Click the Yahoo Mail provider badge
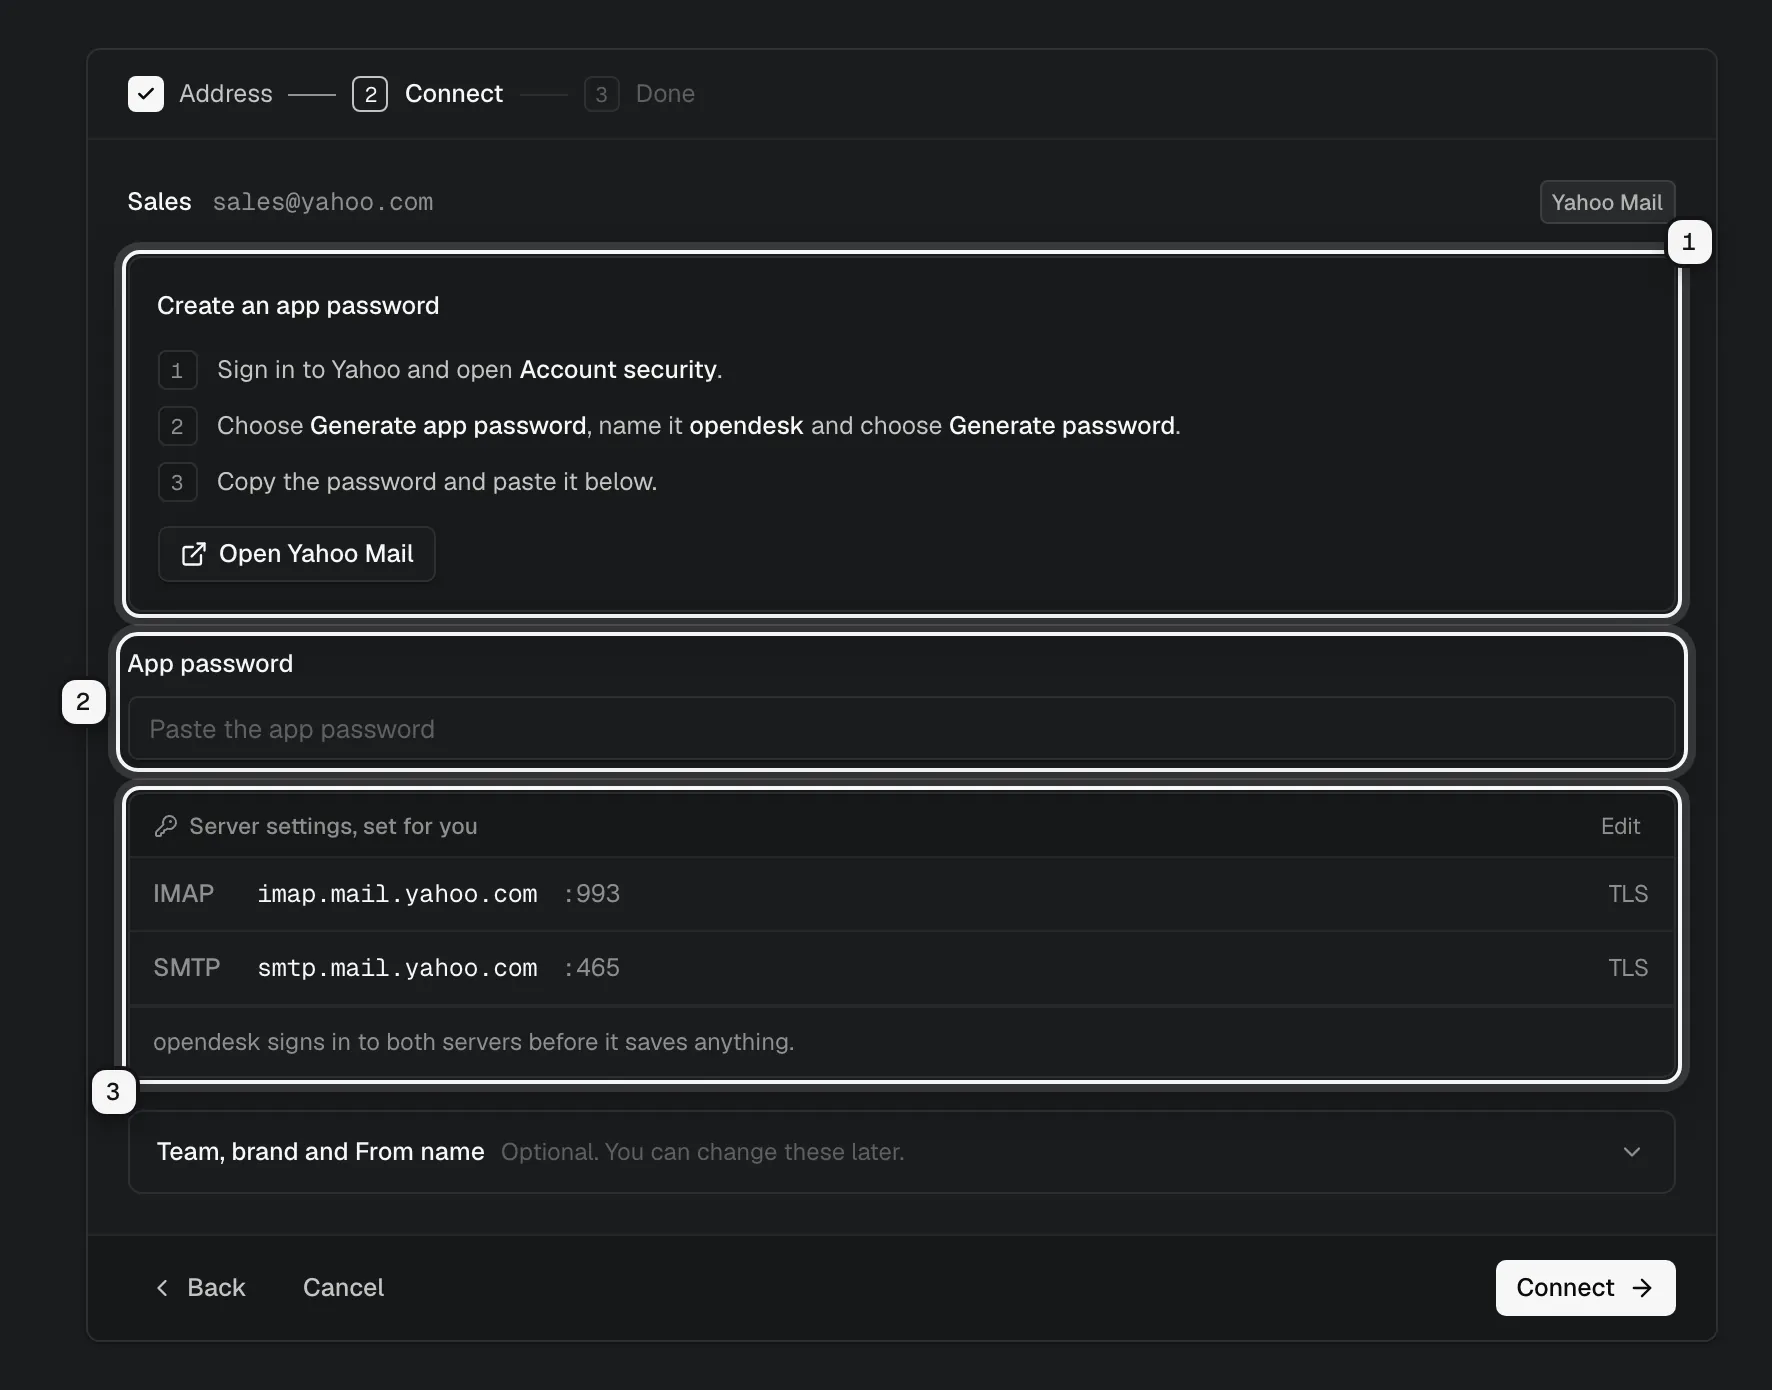Viewport: 1772px width, 1390px height. pyautogui.click(x=1607, y=202)
